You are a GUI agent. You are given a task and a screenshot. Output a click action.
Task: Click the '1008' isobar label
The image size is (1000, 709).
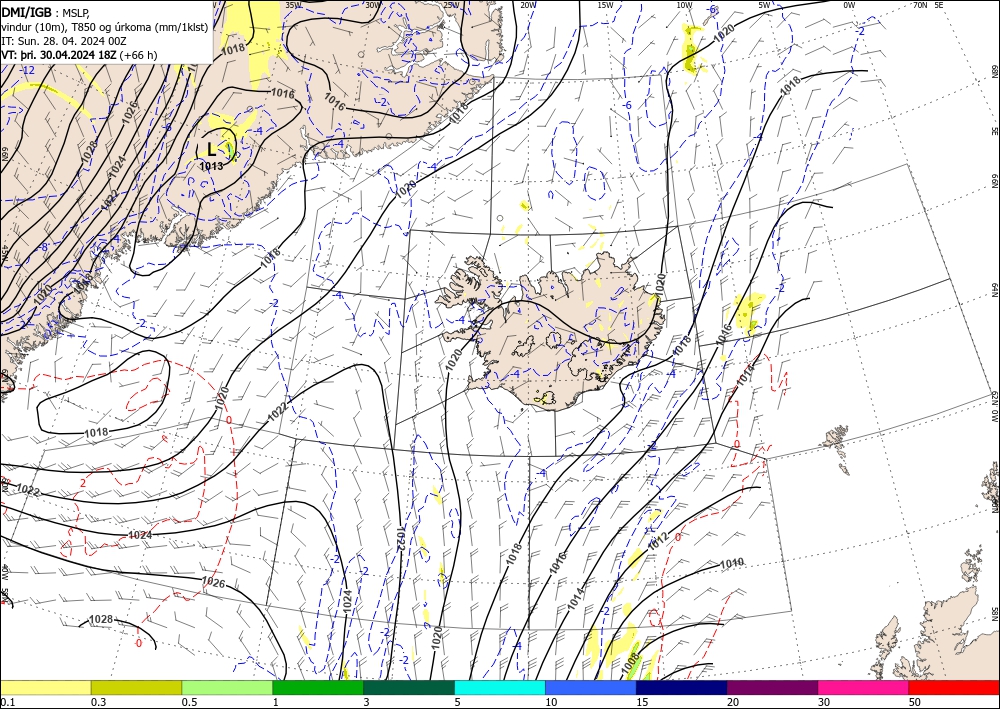coord(630,664)
